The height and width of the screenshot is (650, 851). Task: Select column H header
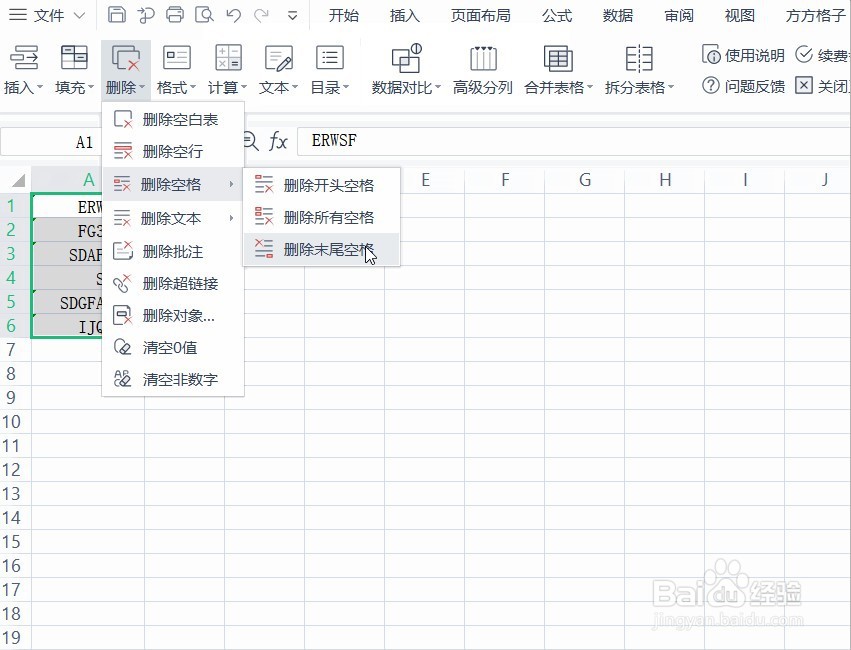tap(665, 180)
